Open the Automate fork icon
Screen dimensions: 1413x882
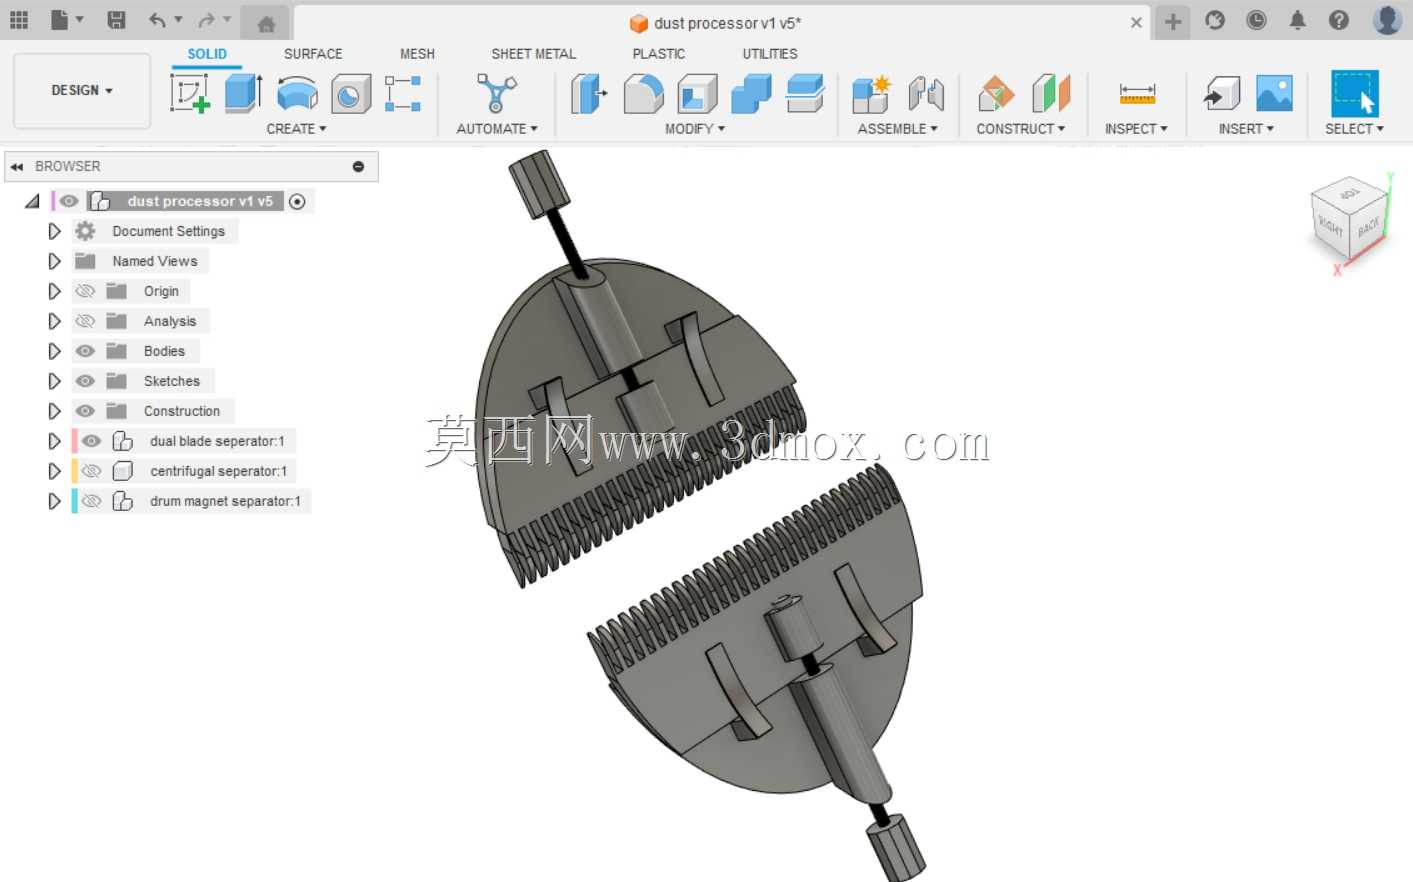tap(496, 93)
